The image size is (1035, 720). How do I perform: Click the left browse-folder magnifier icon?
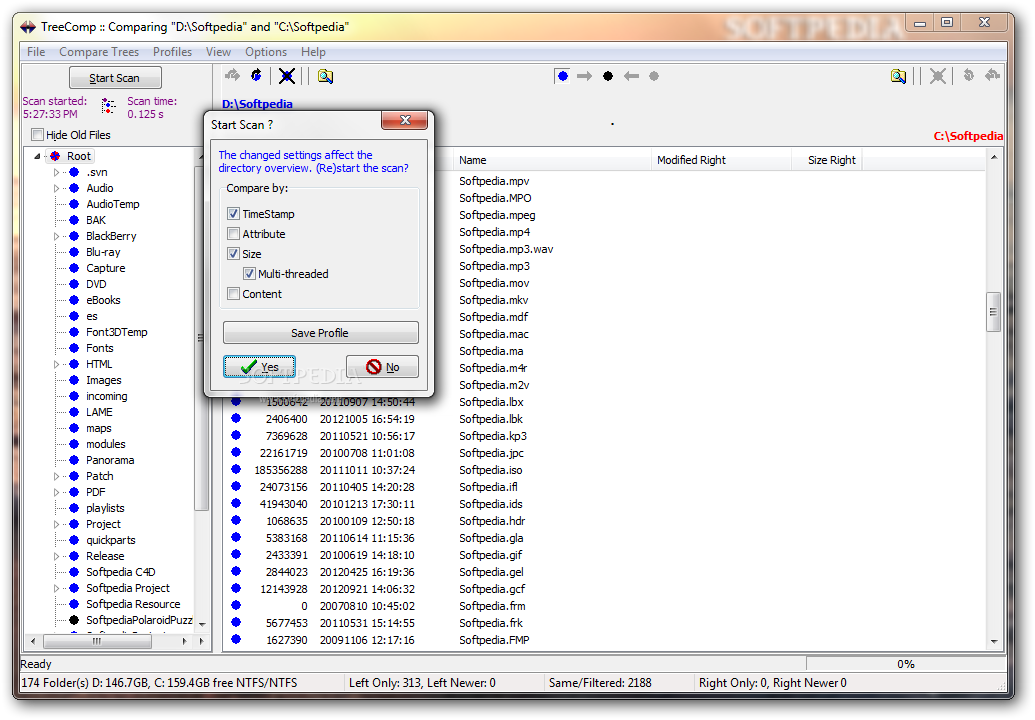[325, 76]
